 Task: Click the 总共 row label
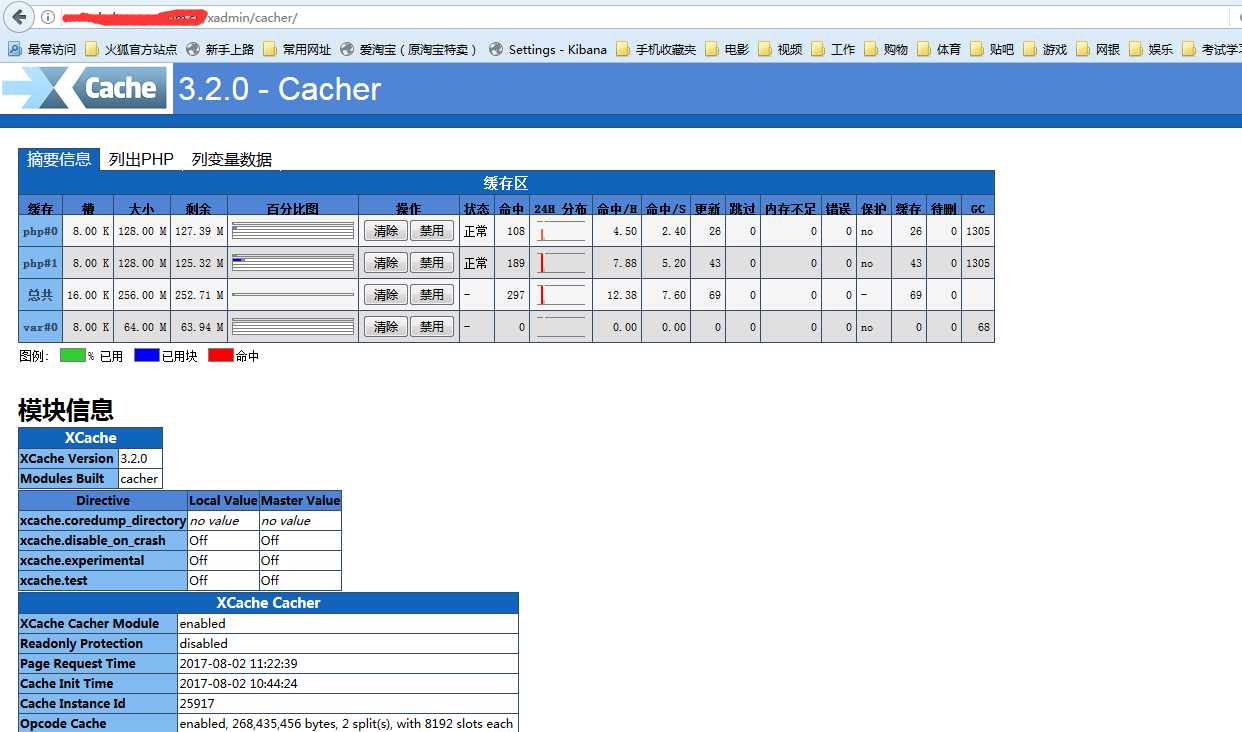tap(41, 295)
